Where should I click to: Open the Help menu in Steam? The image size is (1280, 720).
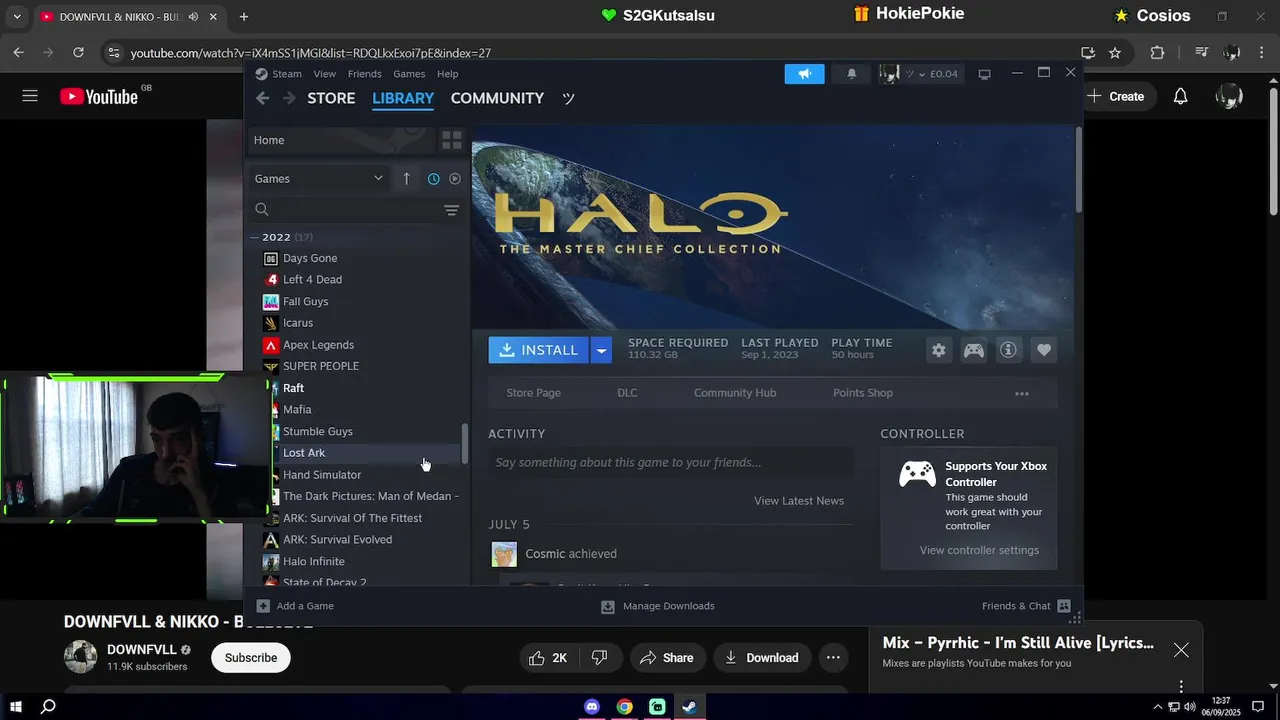(x=448, y=74)
